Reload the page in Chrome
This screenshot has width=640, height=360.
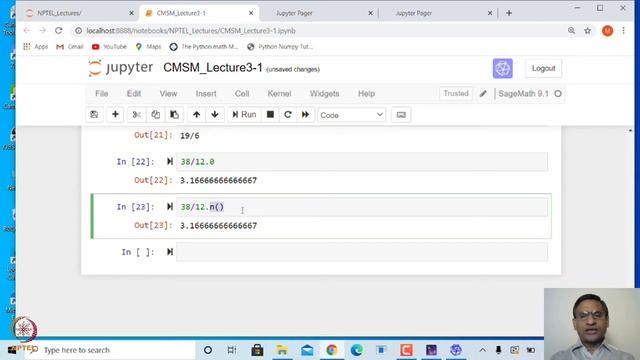pyautogui.click(x=59, y=31)
